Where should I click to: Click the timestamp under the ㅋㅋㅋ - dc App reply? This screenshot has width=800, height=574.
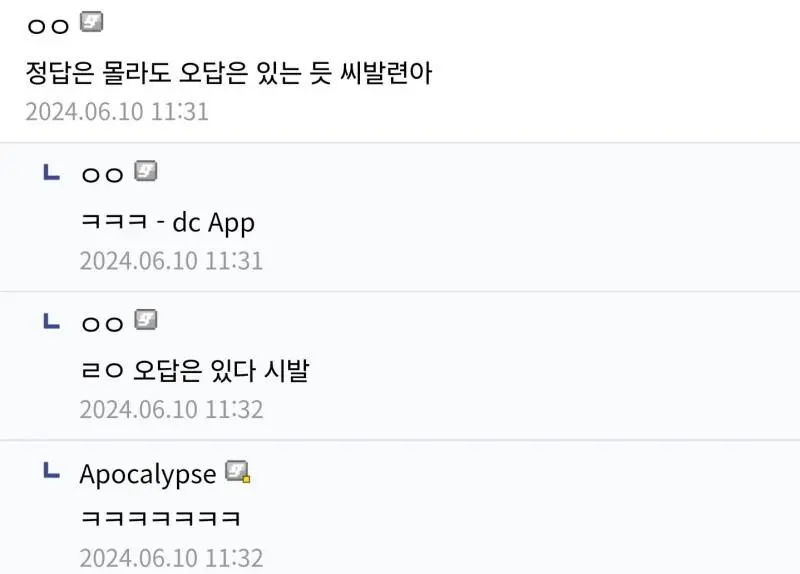(x=171, y=261)
